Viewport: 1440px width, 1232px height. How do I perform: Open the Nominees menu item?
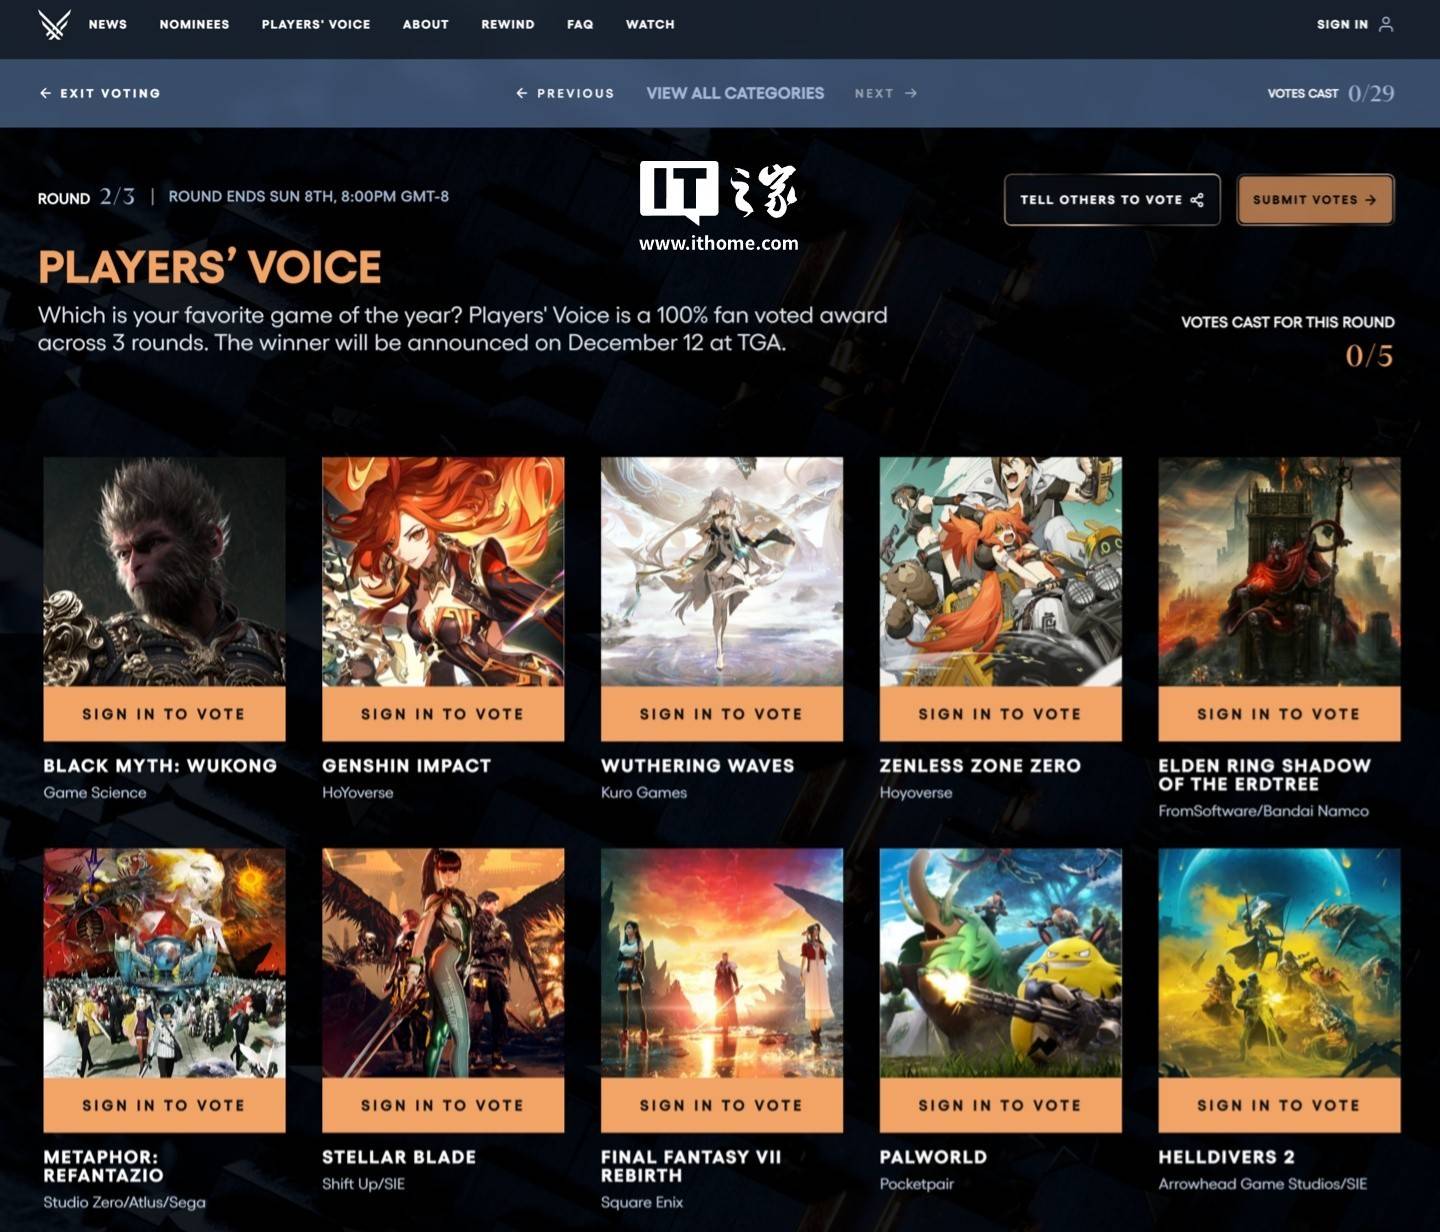click(194, 24)
